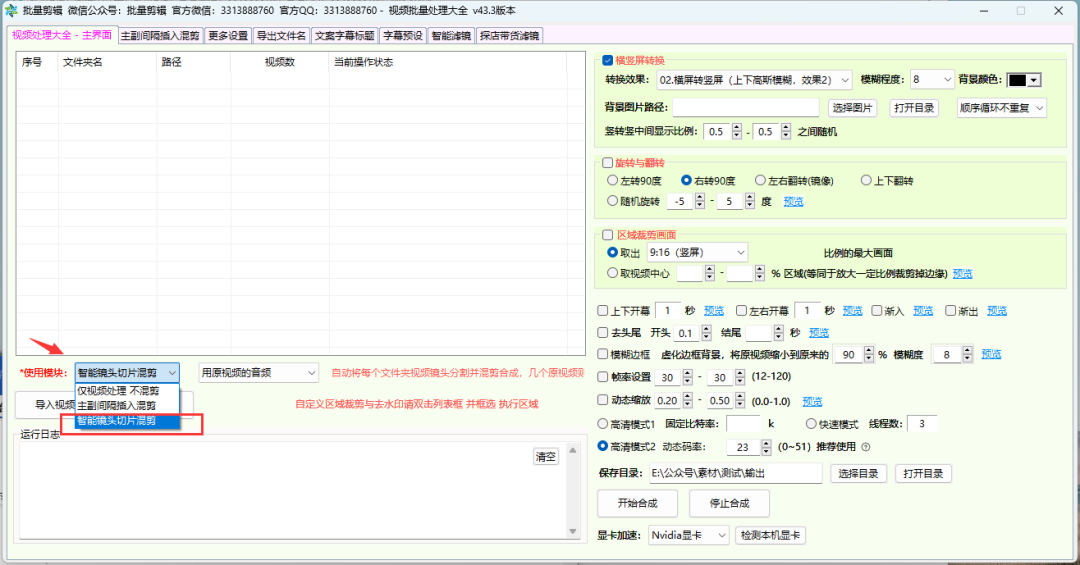Click the 保存目录 path input field

pos(734,473)
